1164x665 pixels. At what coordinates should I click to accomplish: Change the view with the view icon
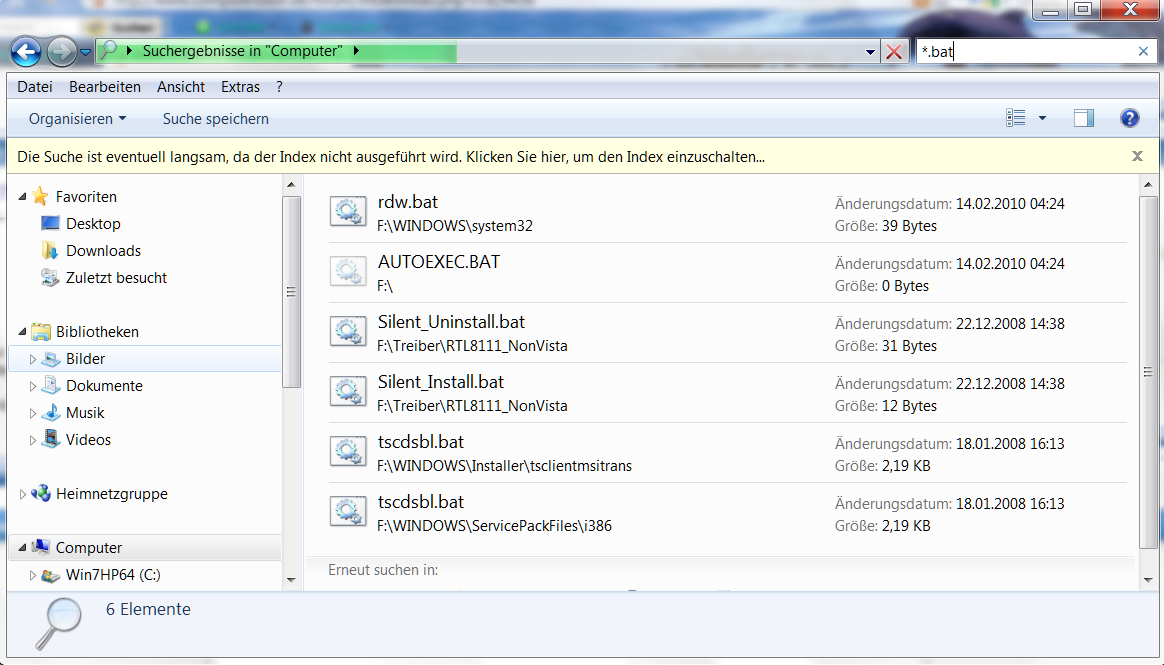point(1016,118)
